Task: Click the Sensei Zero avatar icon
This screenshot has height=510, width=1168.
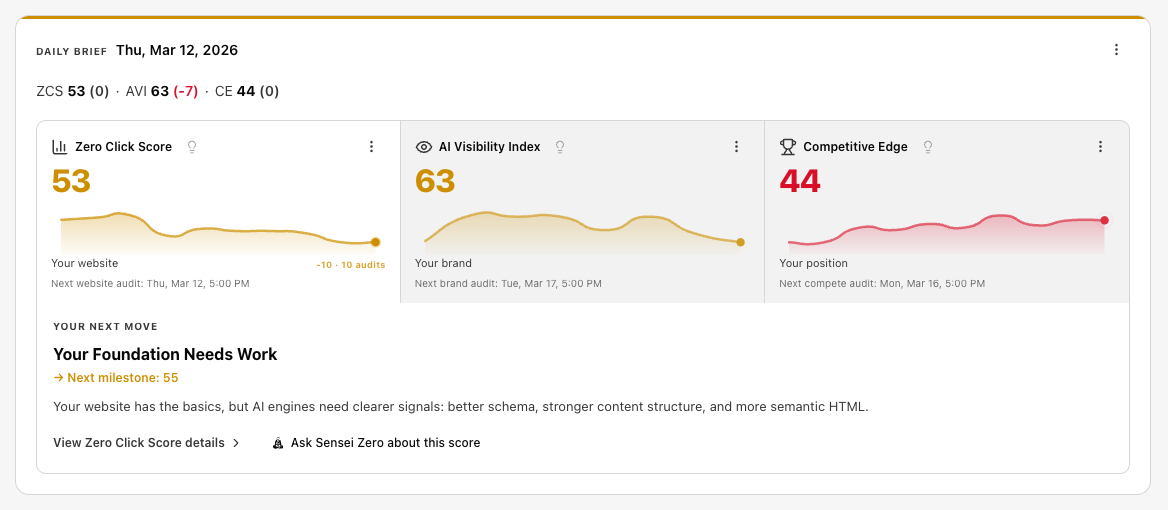Action: click(x=278, y=443)
